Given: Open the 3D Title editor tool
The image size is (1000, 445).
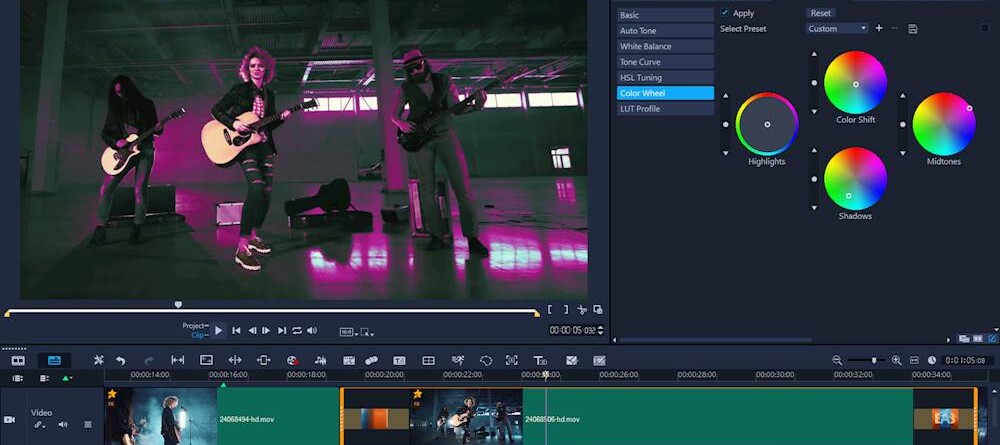Looking at the screenshot, I should 540,360.
